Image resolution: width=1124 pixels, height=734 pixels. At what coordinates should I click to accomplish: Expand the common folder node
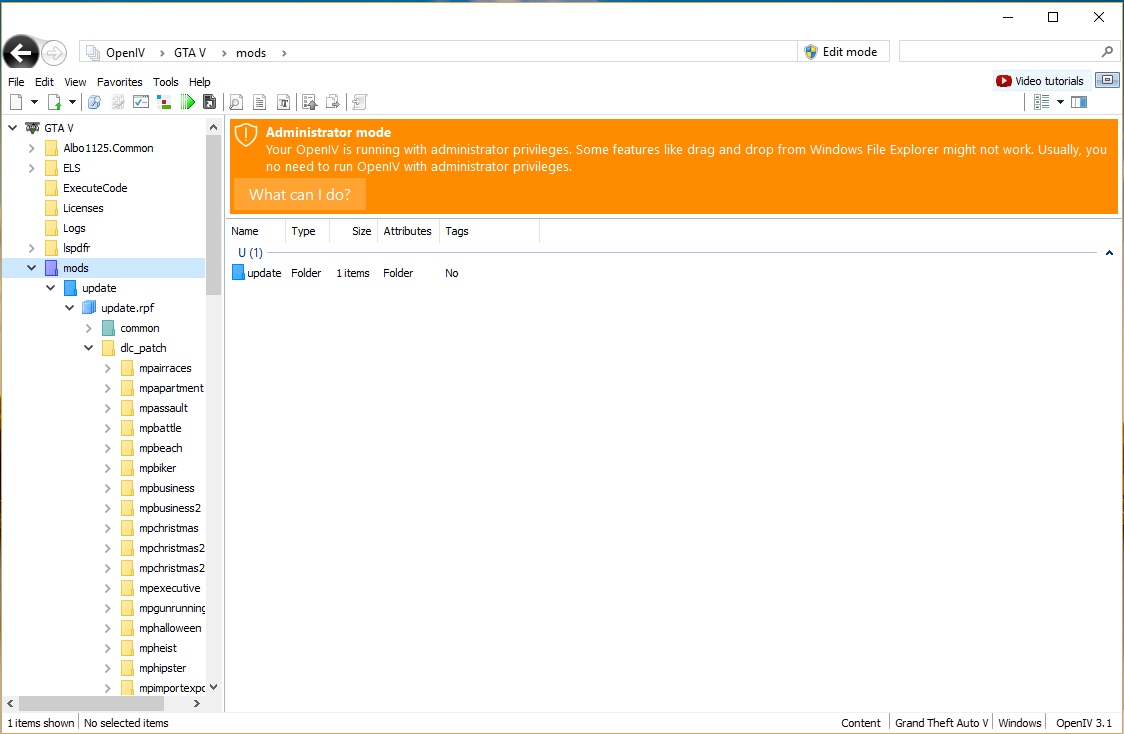click(x=89, y=328)
